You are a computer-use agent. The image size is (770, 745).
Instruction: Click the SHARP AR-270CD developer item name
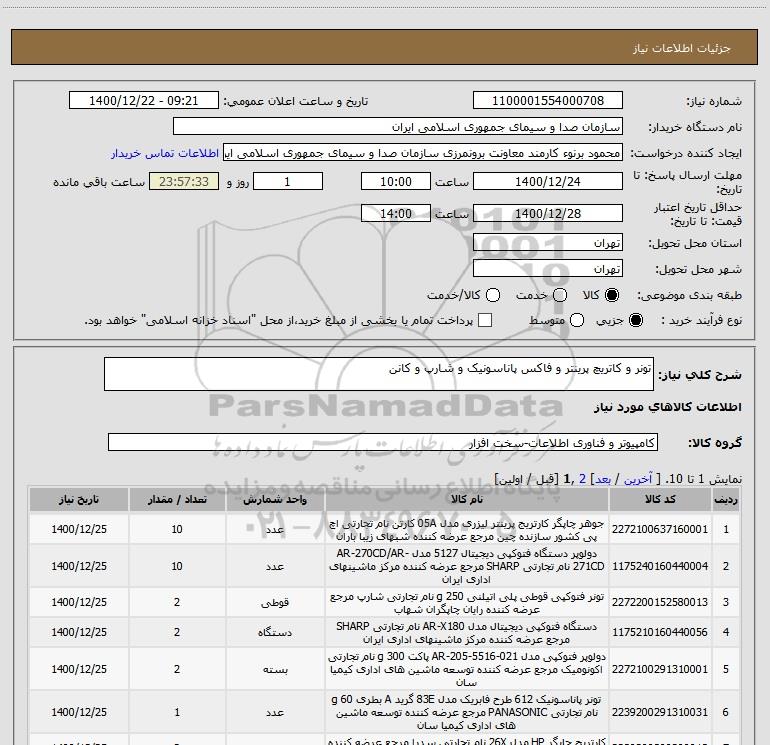tap(467, 566)
